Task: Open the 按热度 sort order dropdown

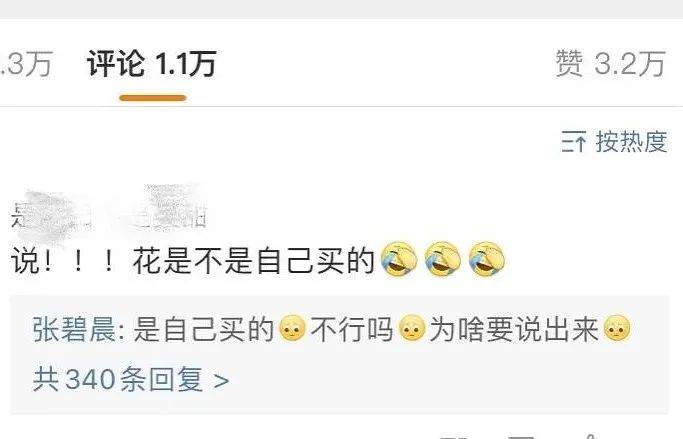Action: tap(614, 142)
